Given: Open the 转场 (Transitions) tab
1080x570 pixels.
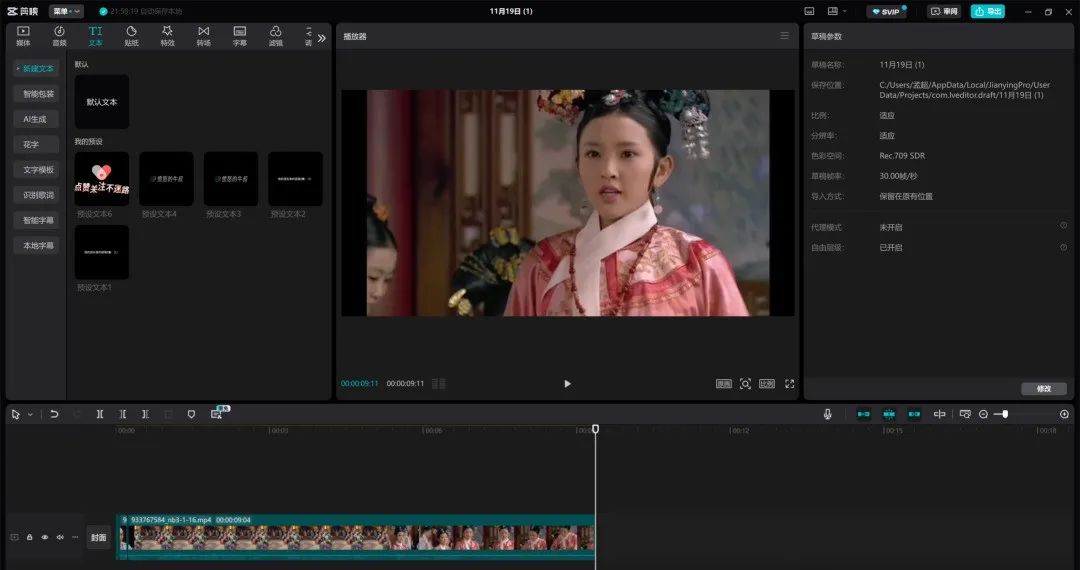Looking at the screenshot, I should [203, 36].
